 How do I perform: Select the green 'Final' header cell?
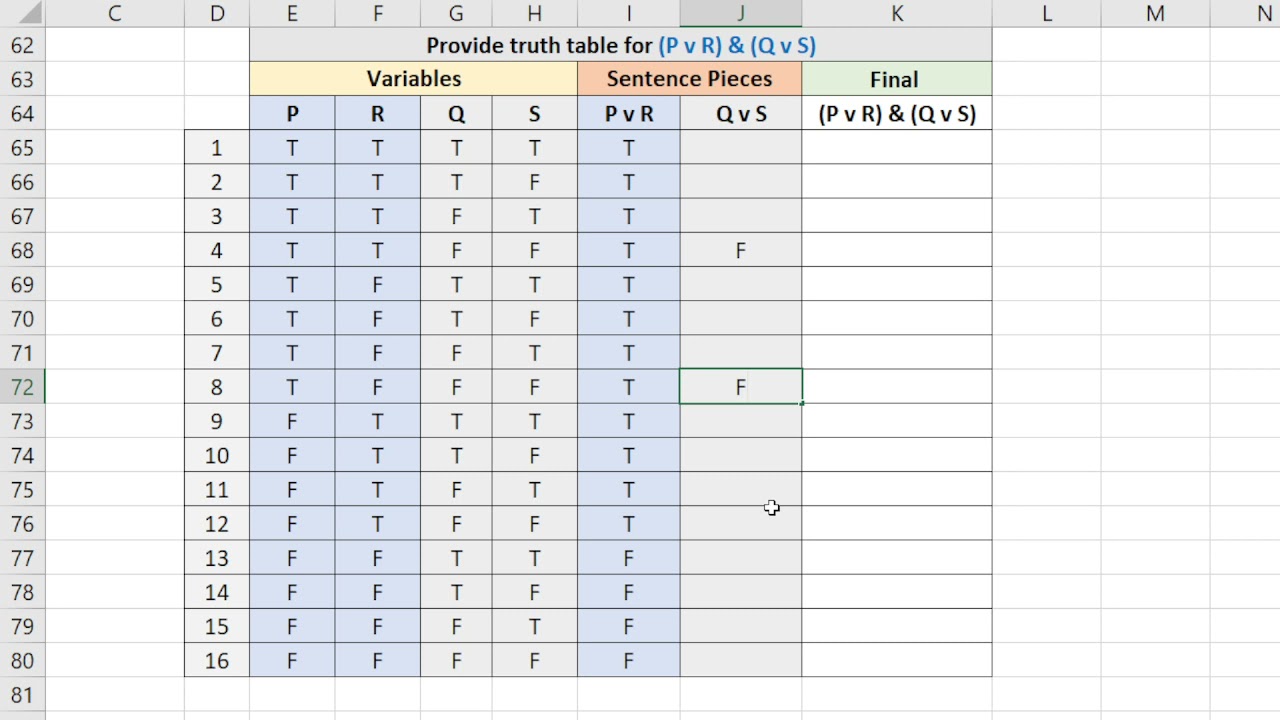895,80
